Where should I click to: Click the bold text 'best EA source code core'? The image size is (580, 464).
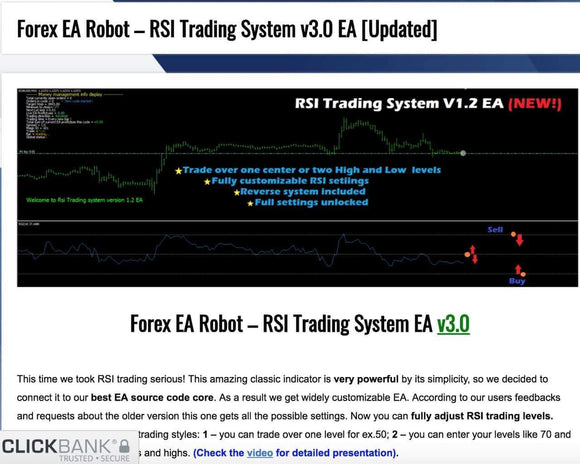[x=152, y=397]
